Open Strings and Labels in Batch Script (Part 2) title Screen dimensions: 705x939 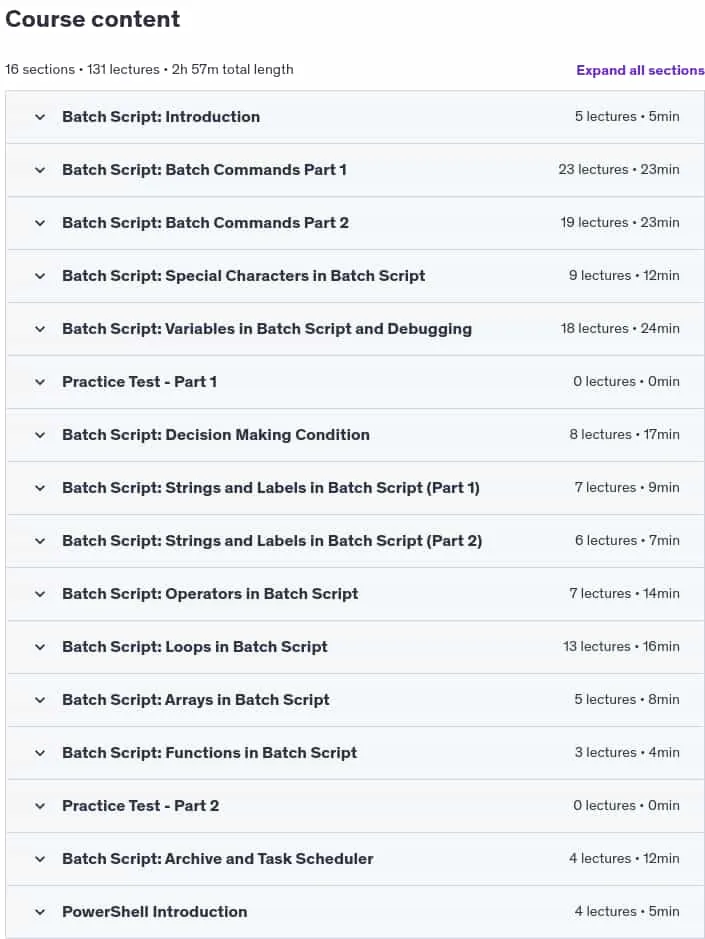click(x=272, y=541)
